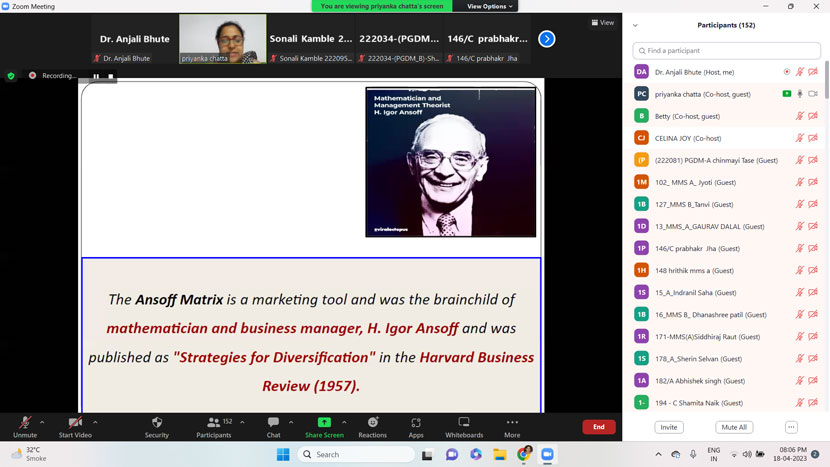Image resolution: width=830 pixels, height=467 pixels.
Task: Open the Reactions icon
Action: pos(373,423)
